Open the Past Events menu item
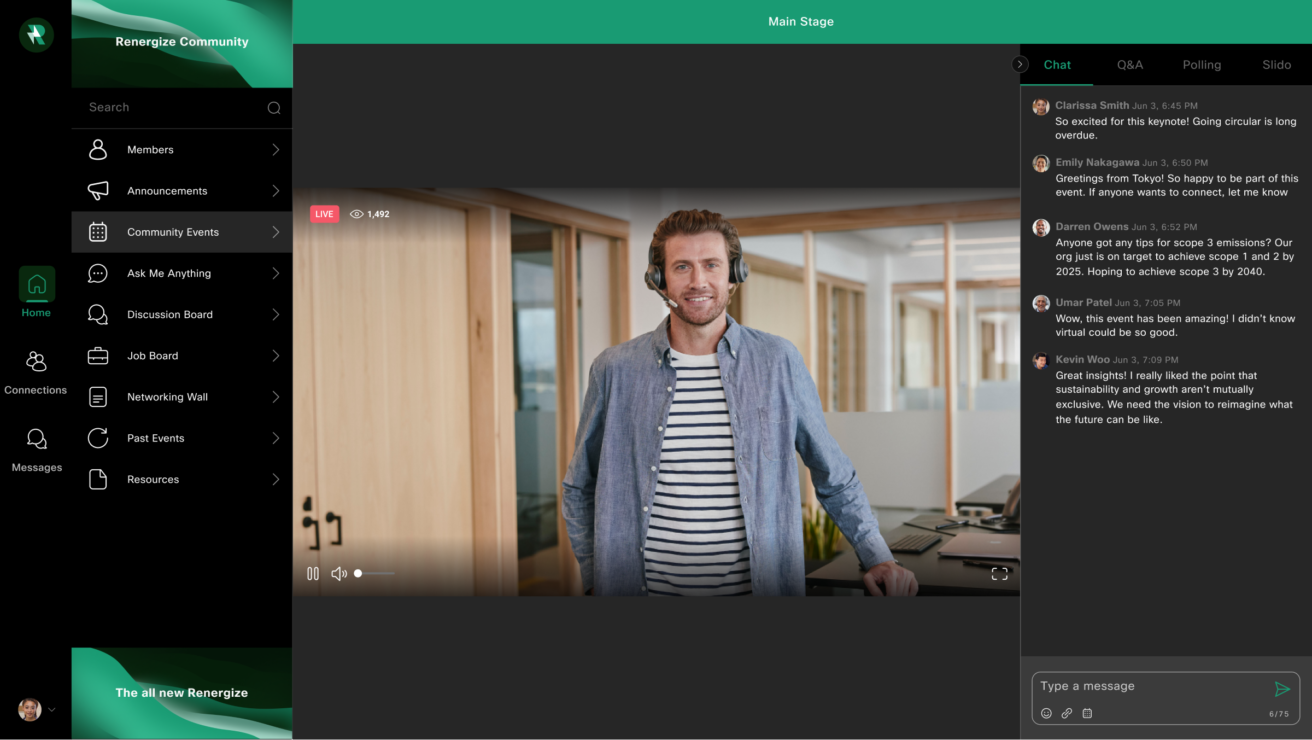 [x=182, y=438]
